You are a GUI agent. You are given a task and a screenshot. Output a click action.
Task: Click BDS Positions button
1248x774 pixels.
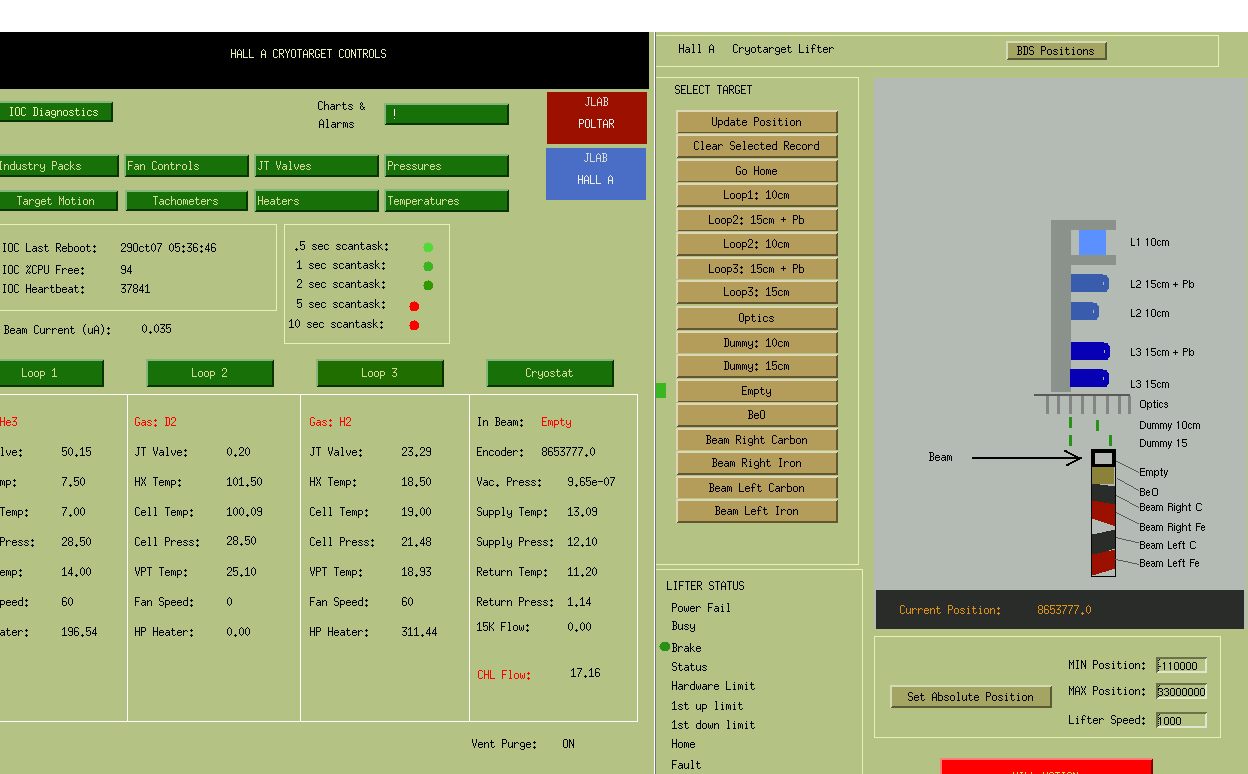tap(1056, 51)
